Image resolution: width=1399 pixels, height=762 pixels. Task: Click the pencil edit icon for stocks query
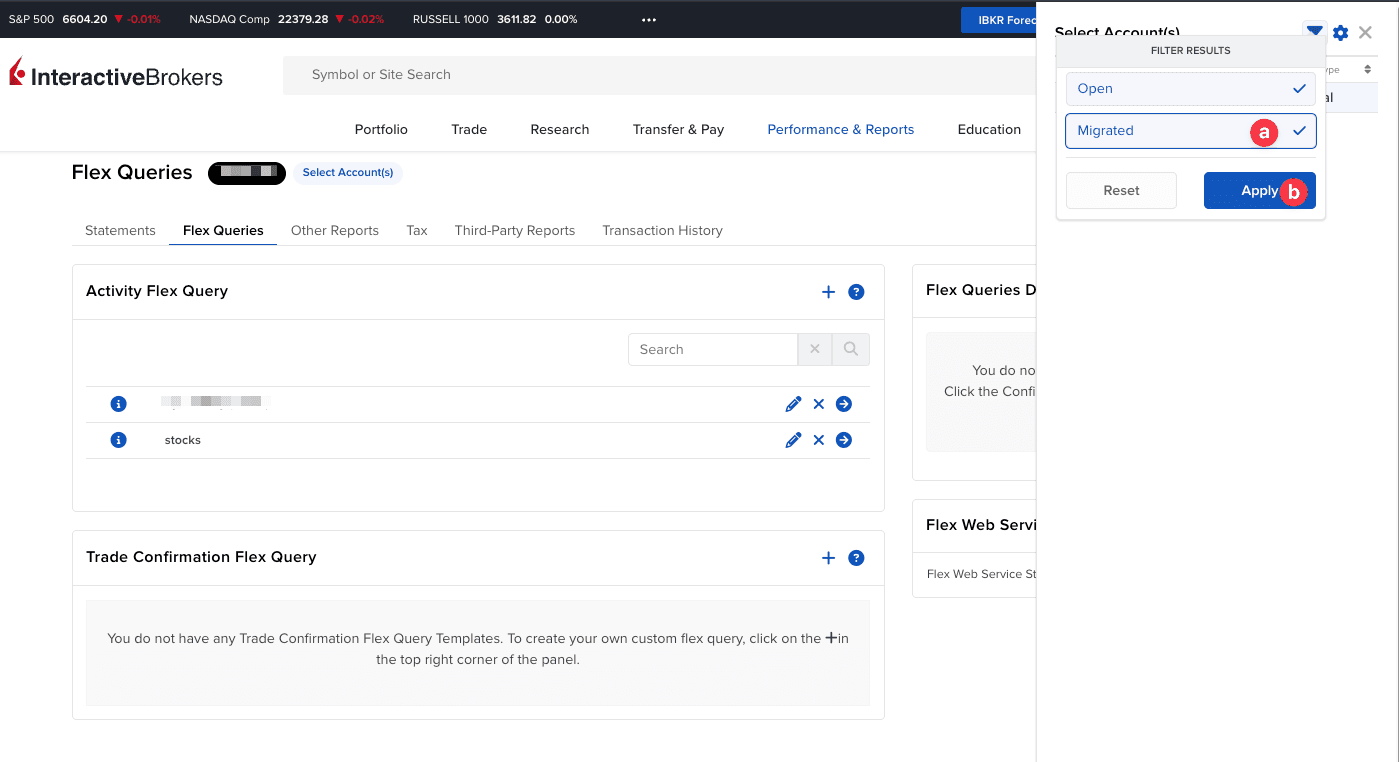(x=793, y=440)
